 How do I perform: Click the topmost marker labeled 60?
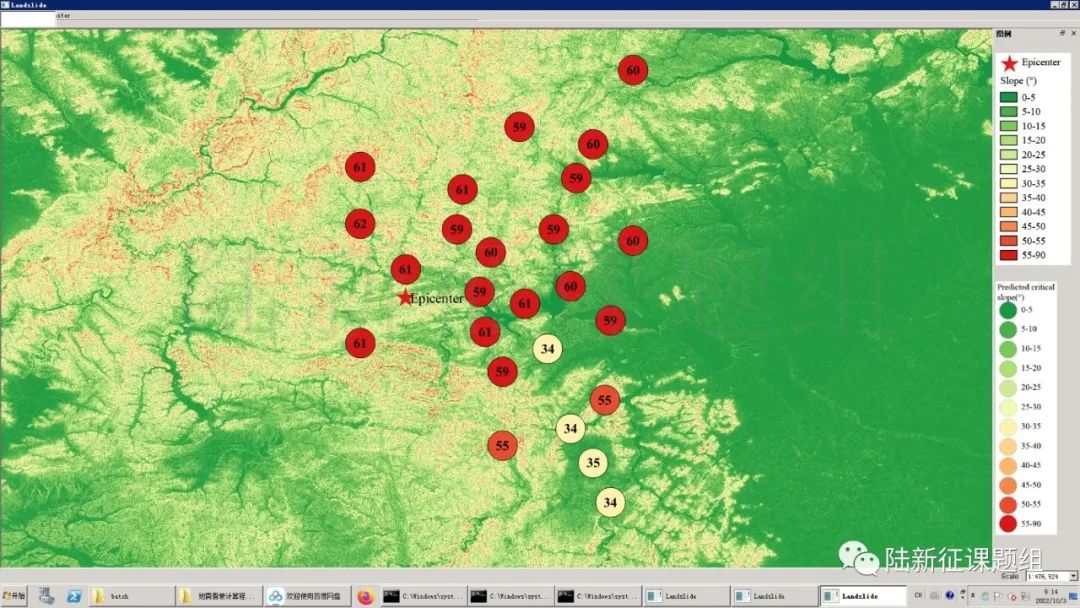[x=632, y=70]
